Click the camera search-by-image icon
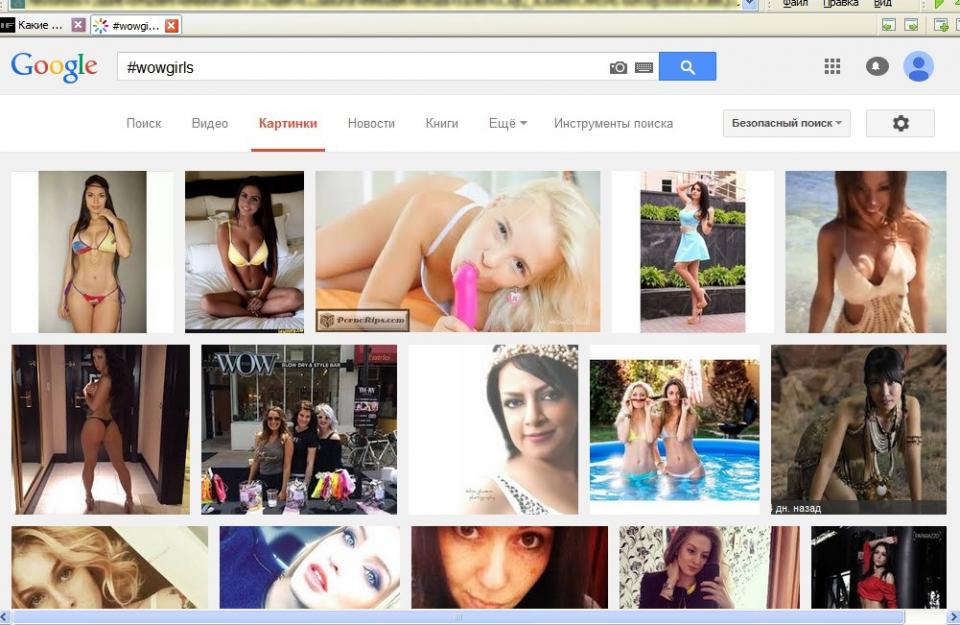Screen dimensions: 960x625 click(x=618, y=68)
